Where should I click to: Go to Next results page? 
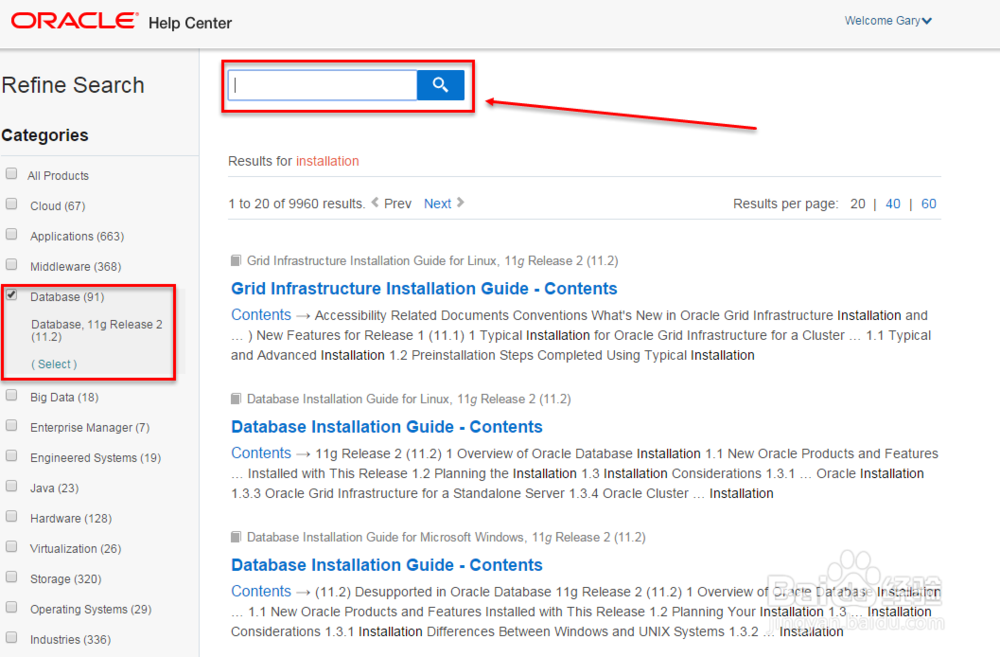coord(438,203)
